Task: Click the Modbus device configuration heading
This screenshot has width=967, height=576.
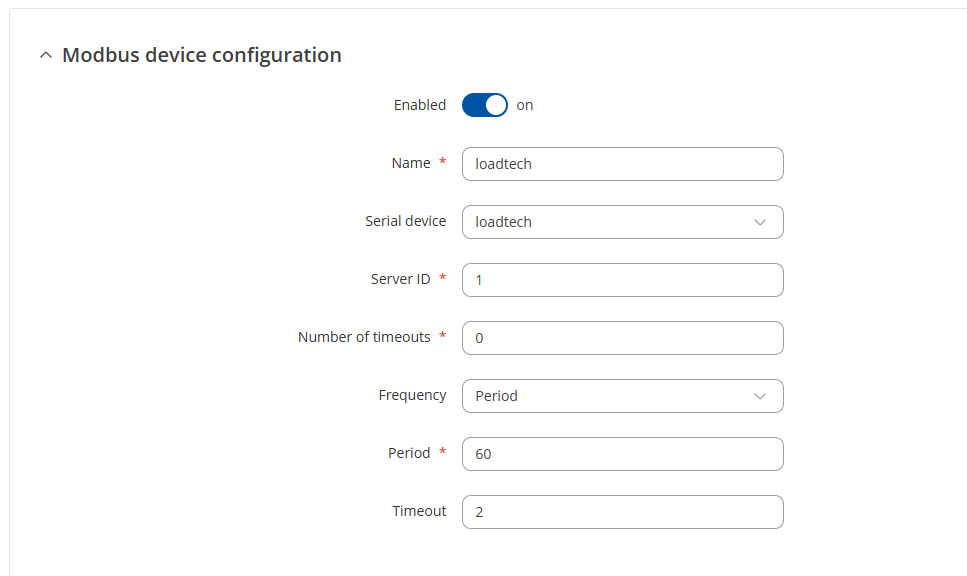Action: [x=202, y=55]
